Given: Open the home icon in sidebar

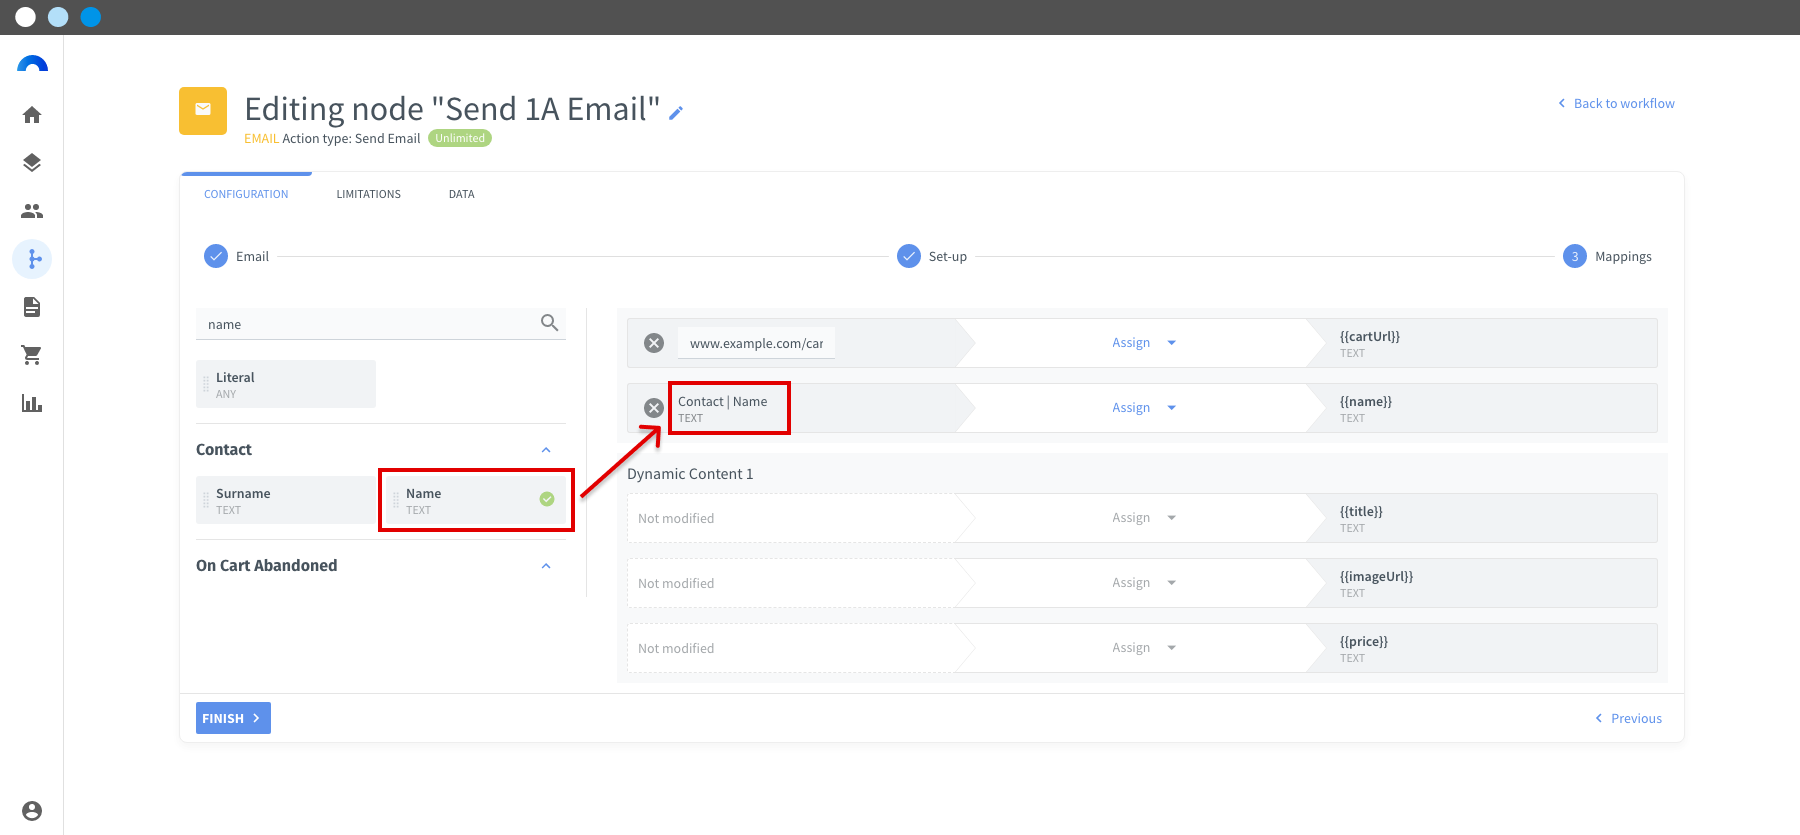Looking at the screenshot, I should point(32,115).
